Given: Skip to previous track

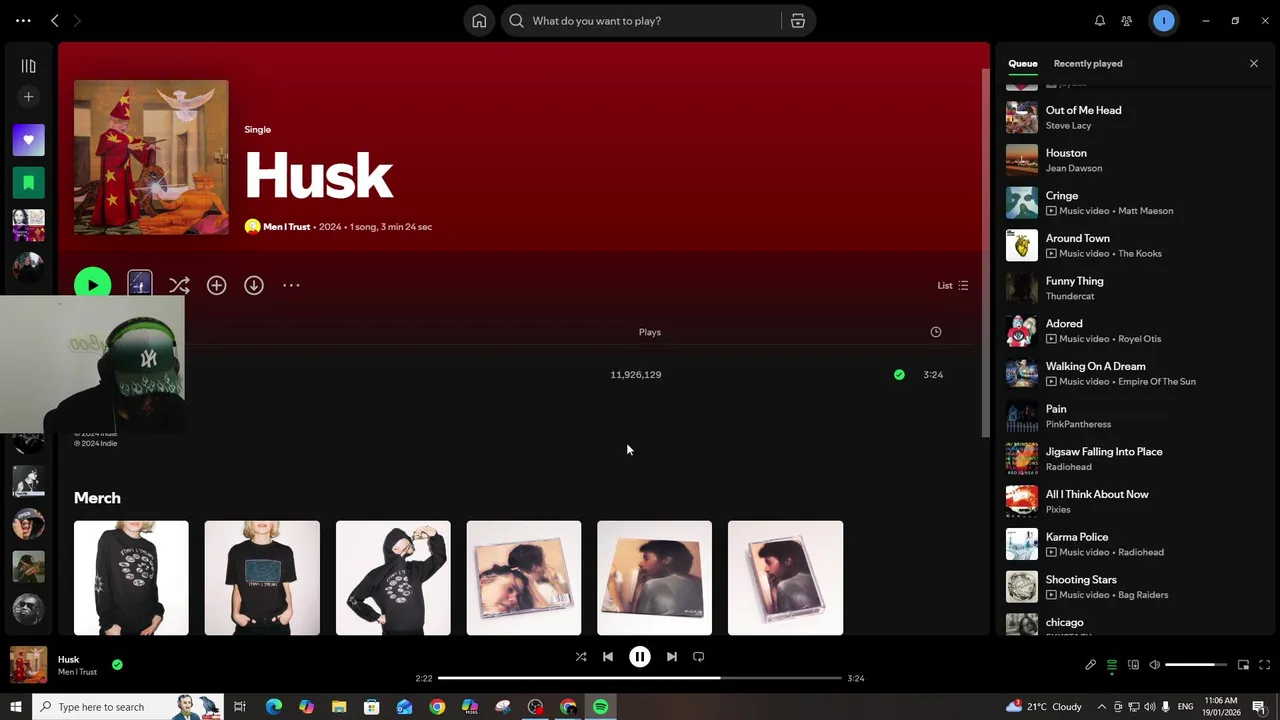Looking at the screenshot, I should click(x=608, y=657).
